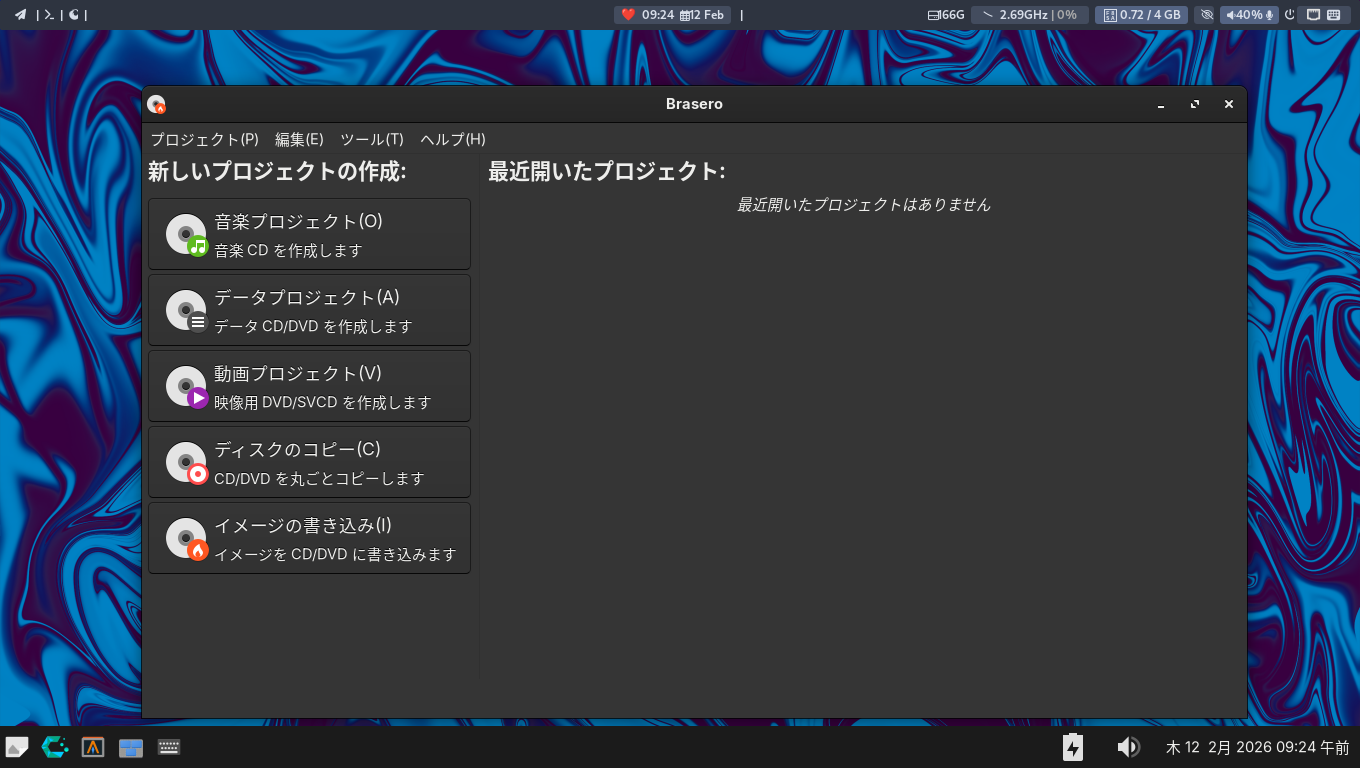Click the speaker volume icon in bottom taskbar
Screen dimensions: 1360x768
1128,747
